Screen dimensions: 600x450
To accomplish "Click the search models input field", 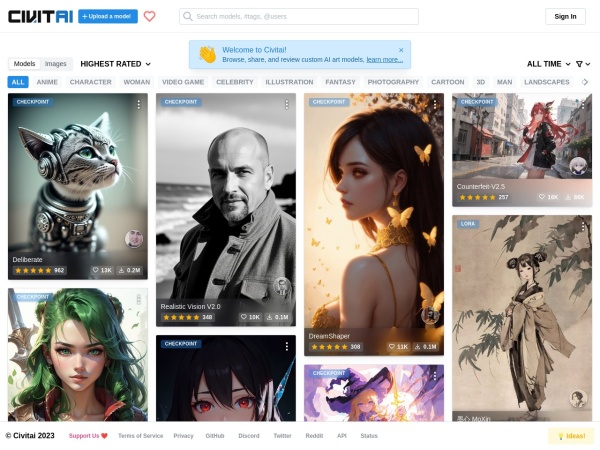I will (300, 16).
